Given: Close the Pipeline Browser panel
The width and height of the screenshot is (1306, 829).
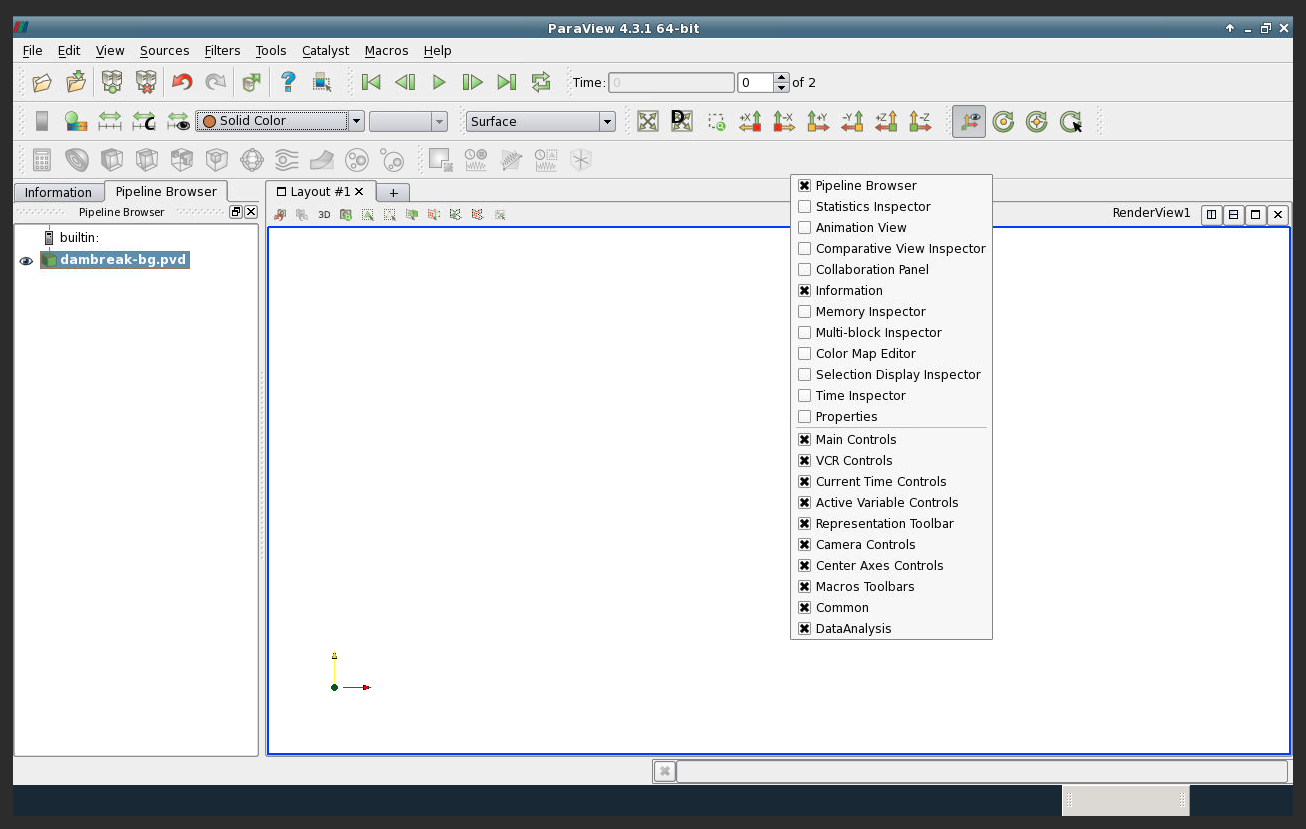Looking at the screenshot, I should pyautogui.click(x=251, y=212).
